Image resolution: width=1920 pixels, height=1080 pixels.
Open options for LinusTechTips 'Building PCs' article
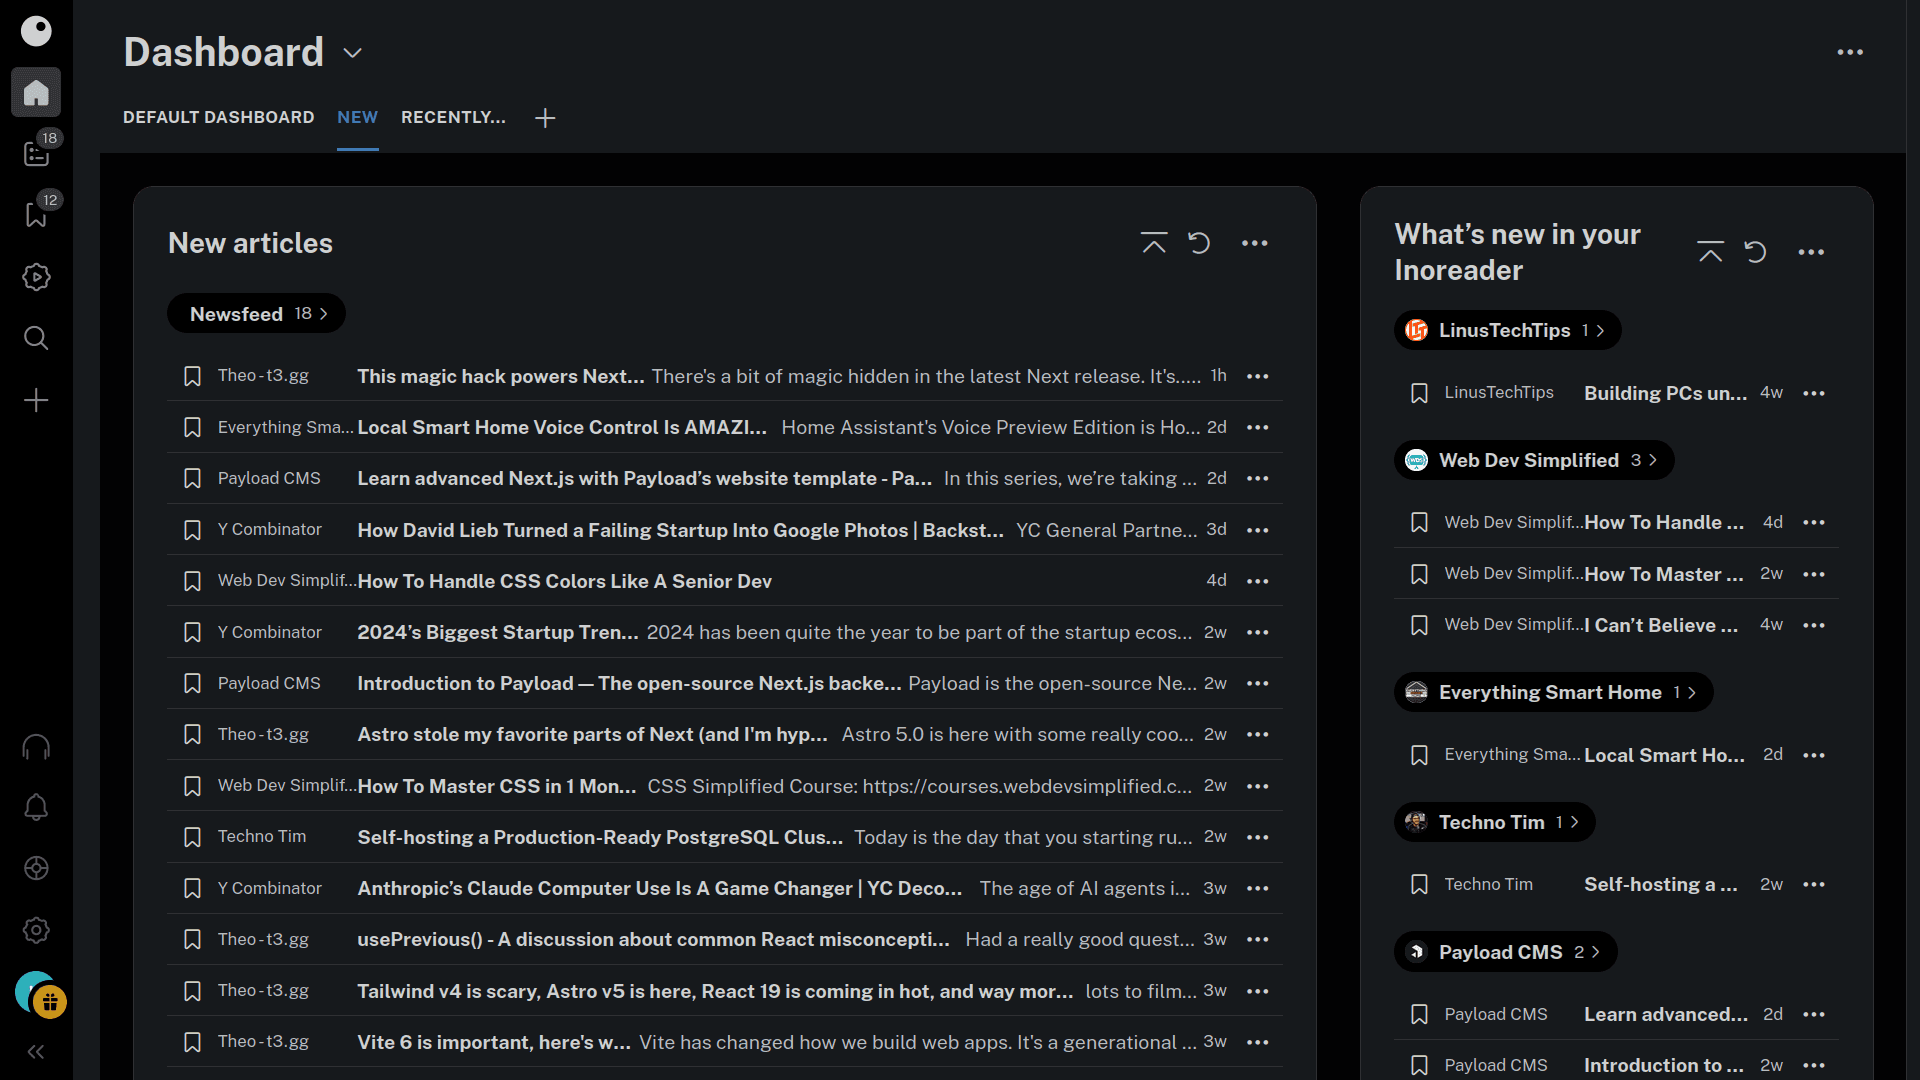click(1814, 393)
